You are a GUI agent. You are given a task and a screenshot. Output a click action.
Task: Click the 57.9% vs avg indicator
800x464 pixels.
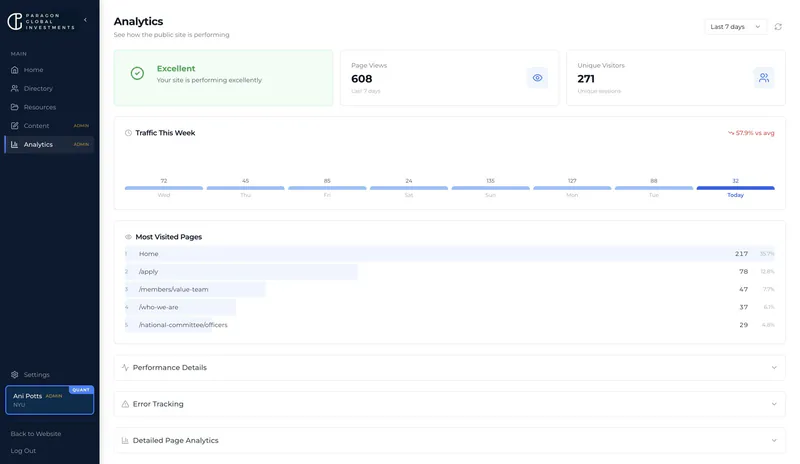pyautogui.click(x=751, y=133)
